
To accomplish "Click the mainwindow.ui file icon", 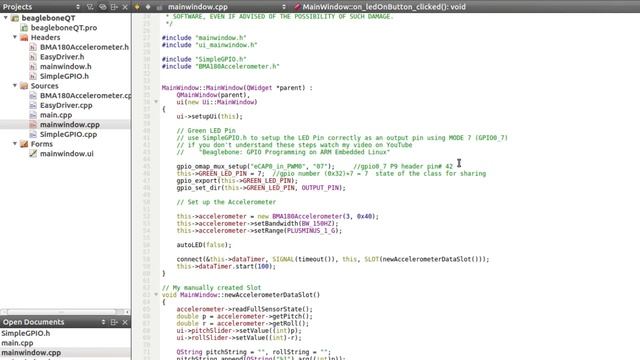I will coord(33,154).
